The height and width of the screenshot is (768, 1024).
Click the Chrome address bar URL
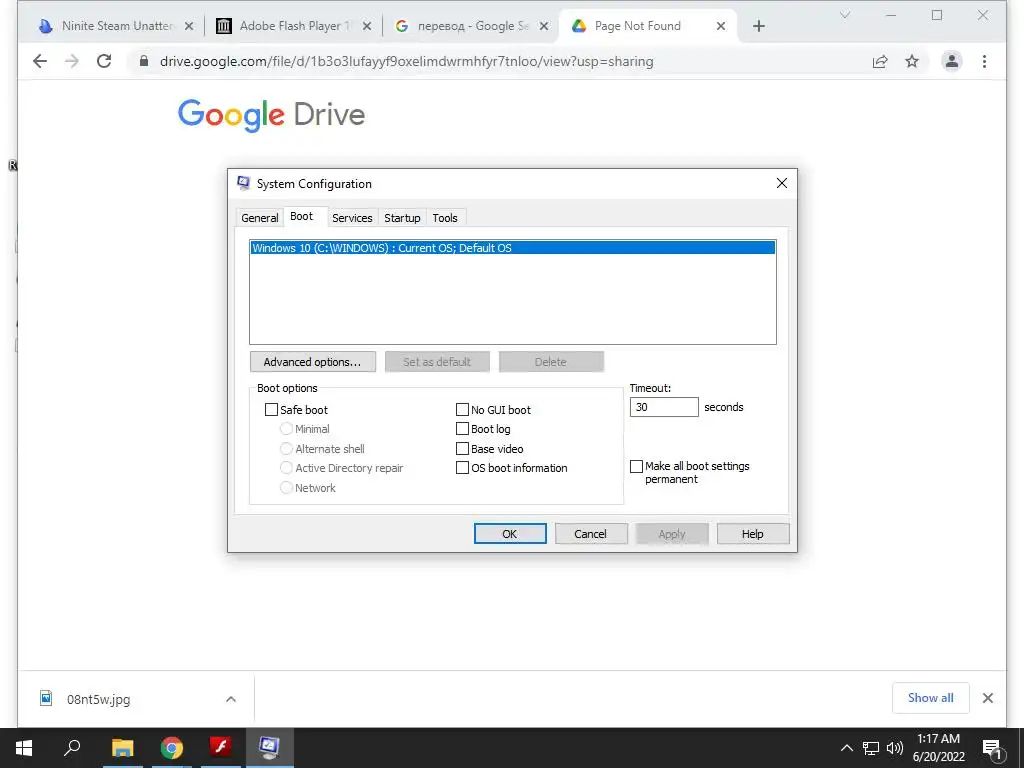[x=406, y=61]
